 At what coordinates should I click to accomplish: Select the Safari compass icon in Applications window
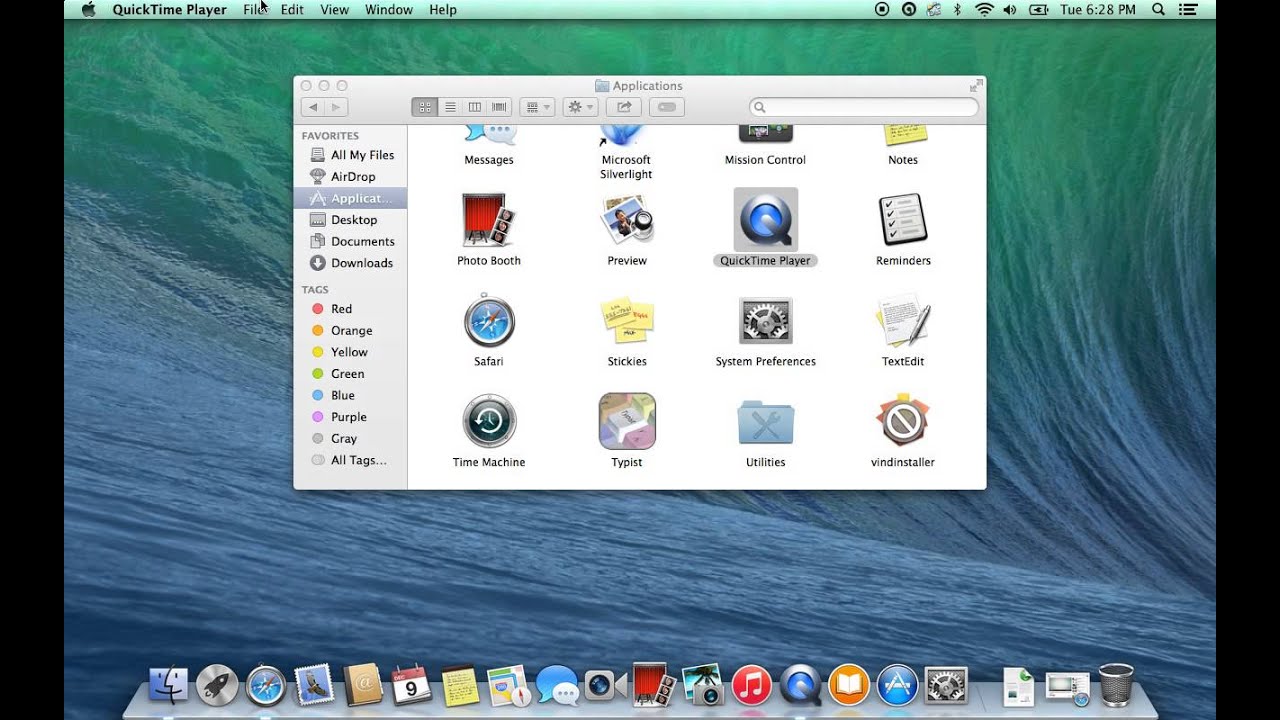tap(489, 321)
